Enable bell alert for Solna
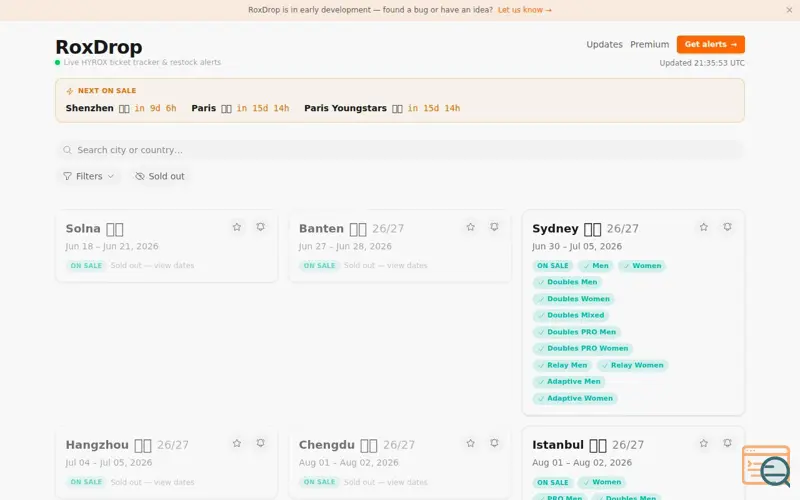The width and height of the screenshot is (800, 500). (x=261, y=227)
